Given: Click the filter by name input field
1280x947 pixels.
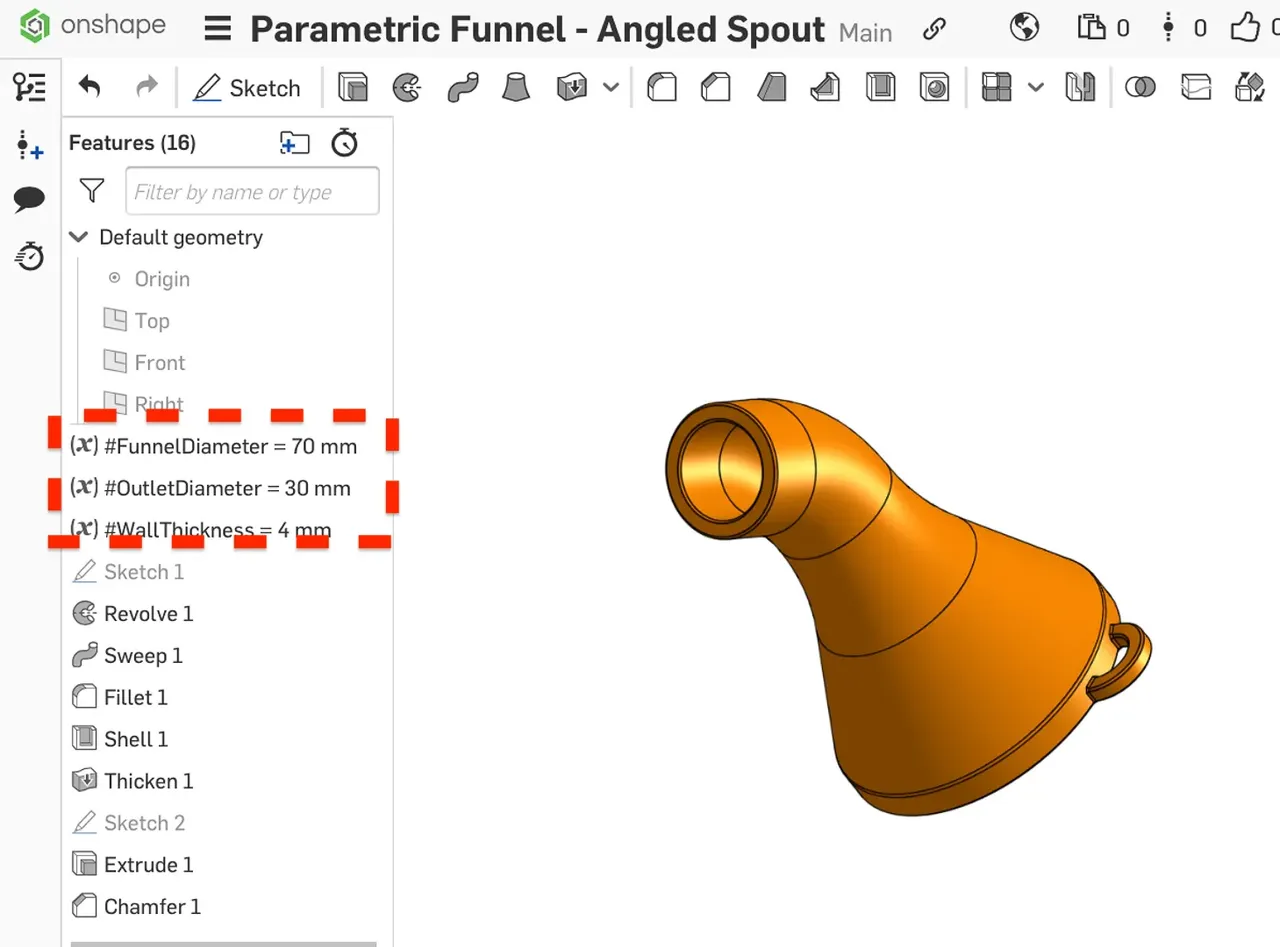Looking at the screenshot, I should 252,190.
